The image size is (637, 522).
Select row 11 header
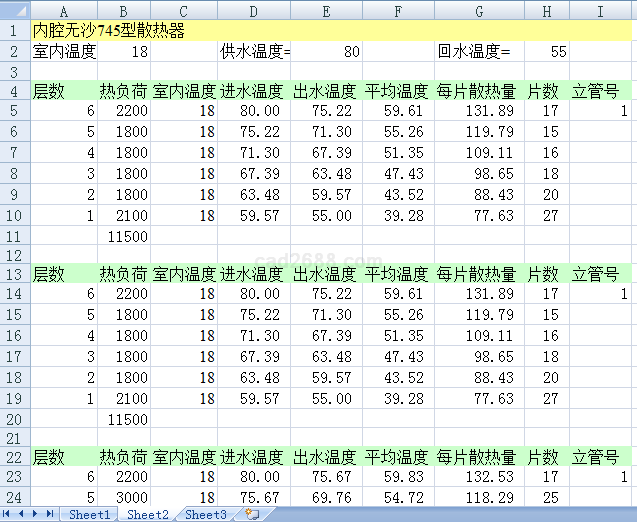15,237
